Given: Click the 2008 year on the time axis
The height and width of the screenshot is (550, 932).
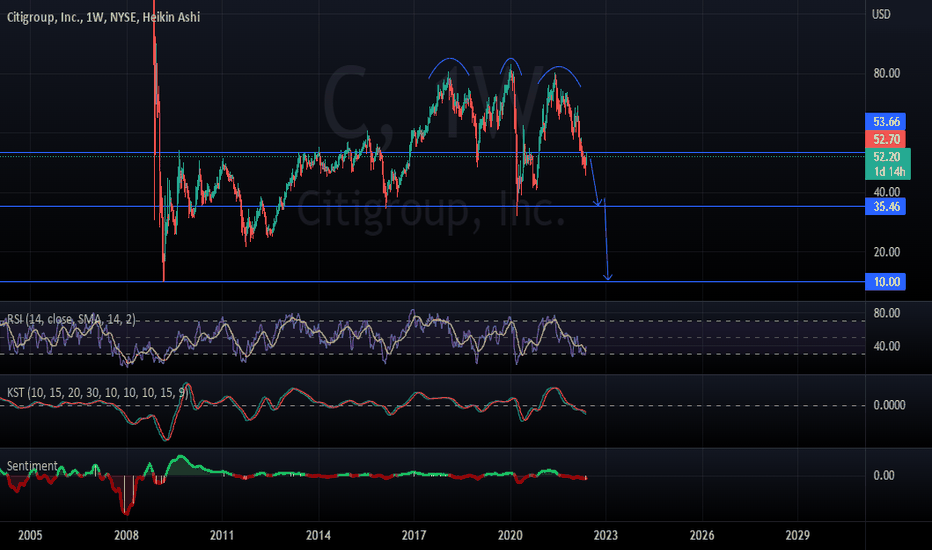Looking at the screenshot, I should point(126,535).
